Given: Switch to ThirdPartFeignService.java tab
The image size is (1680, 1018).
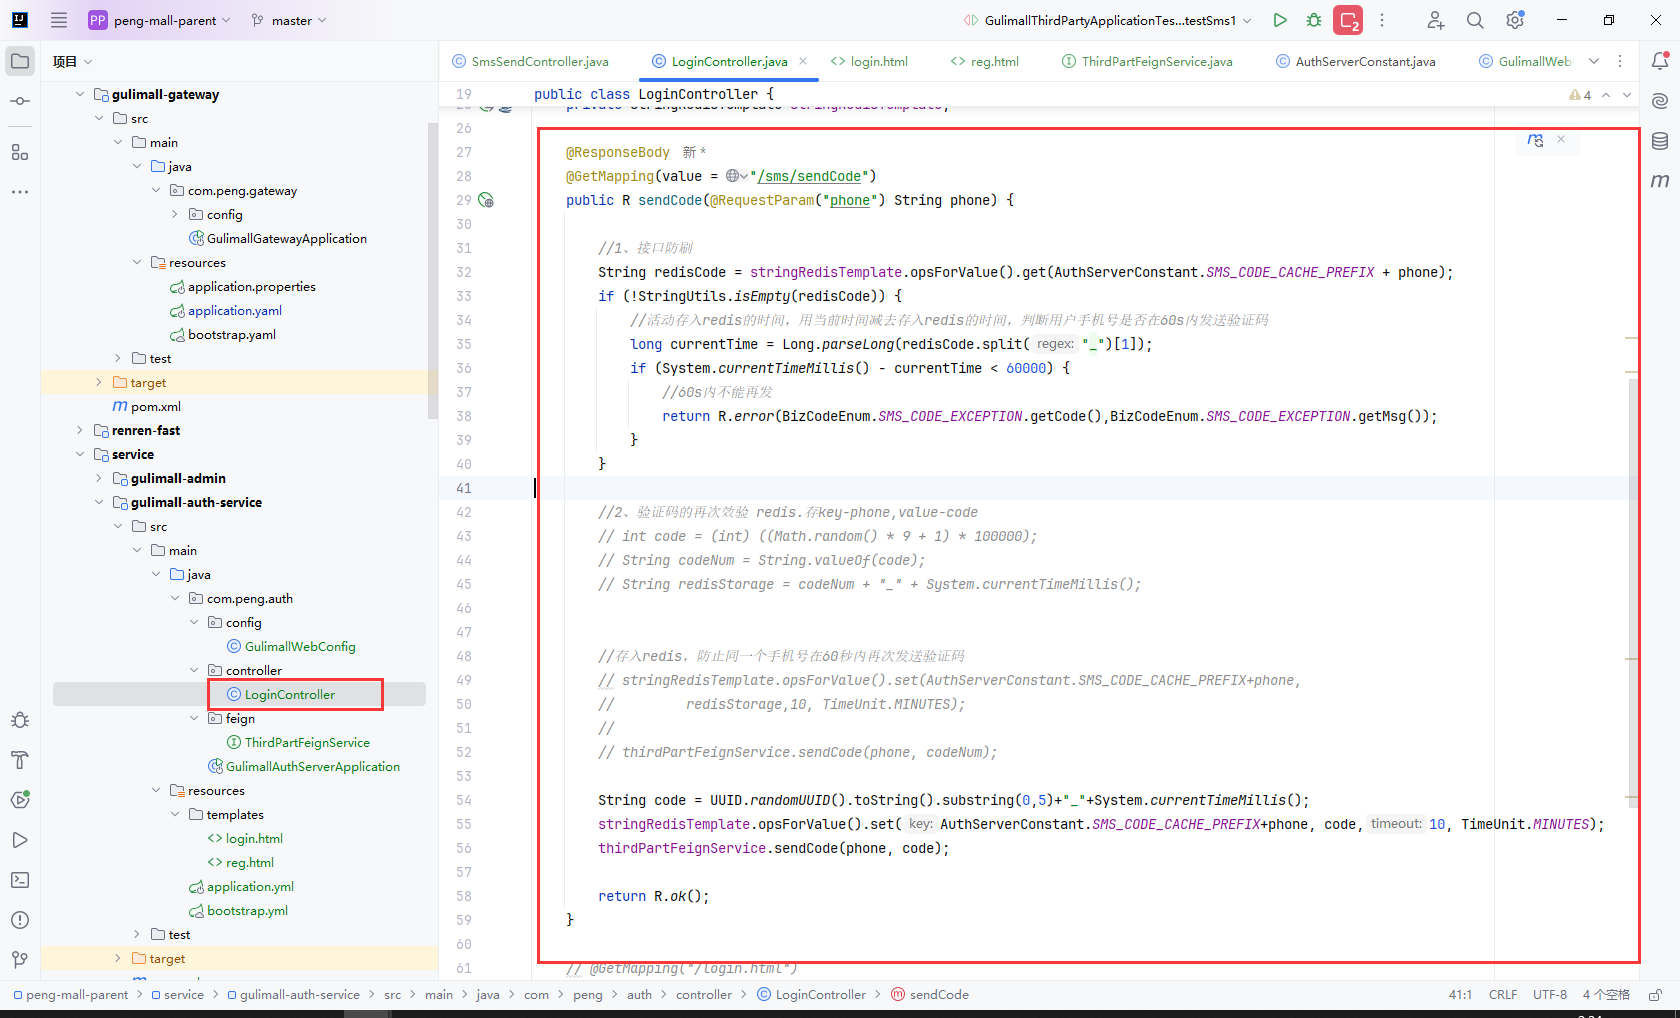Looking at the screenshot, I should point(1147,61).
